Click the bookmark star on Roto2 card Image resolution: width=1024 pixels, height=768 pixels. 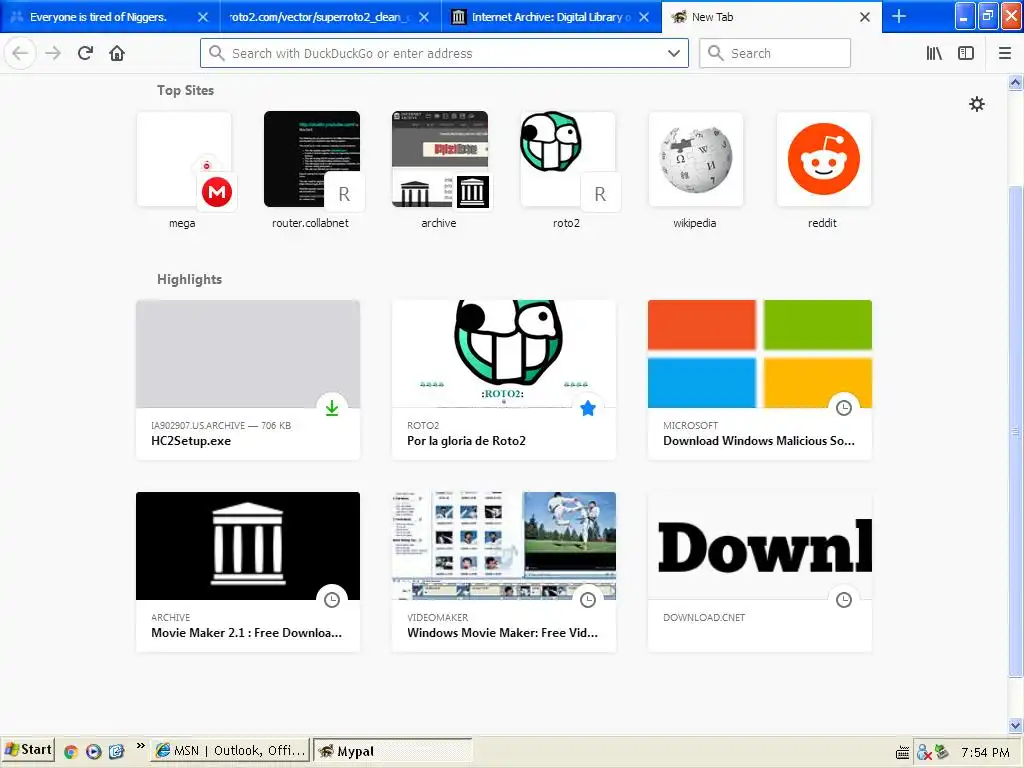588,408
